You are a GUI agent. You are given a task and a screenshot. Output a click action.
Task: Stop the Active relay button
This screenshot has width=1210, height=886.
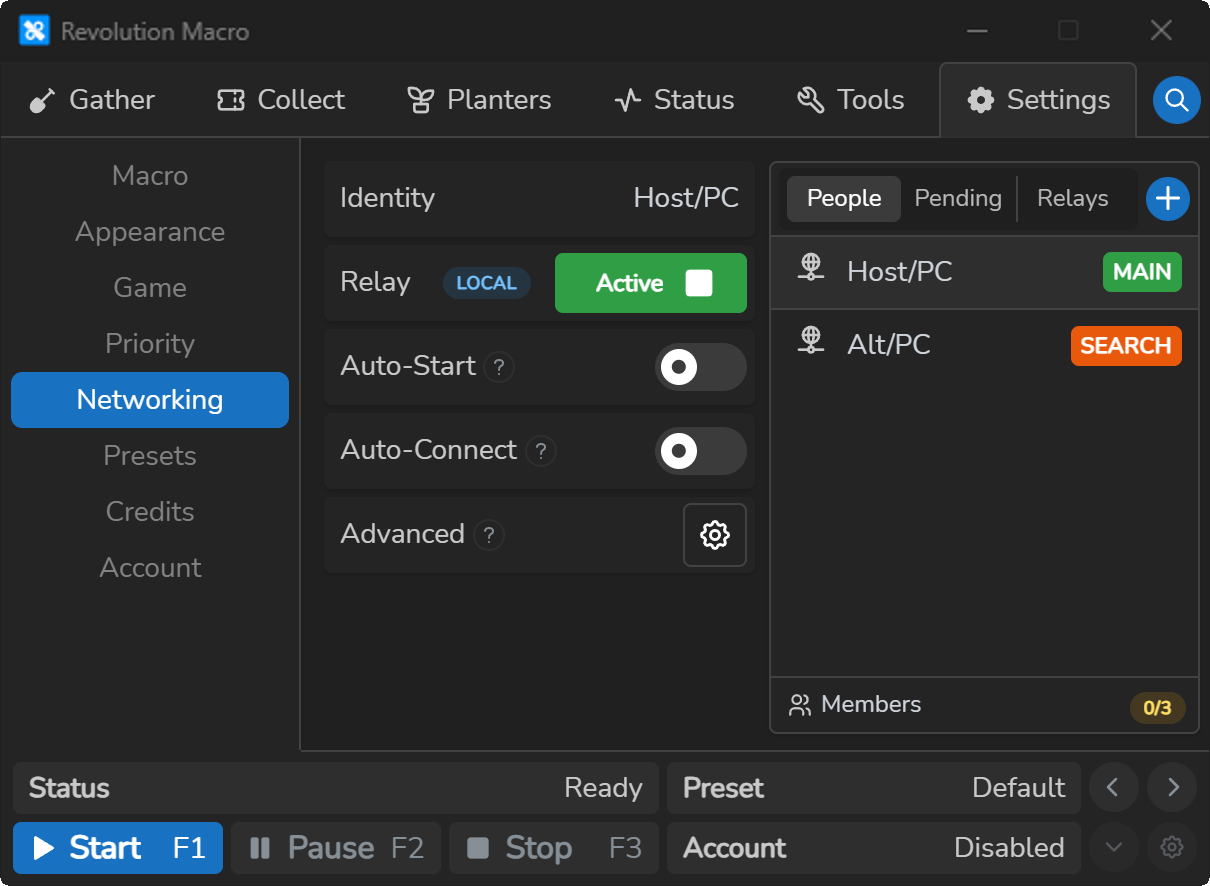coord(651,283)
